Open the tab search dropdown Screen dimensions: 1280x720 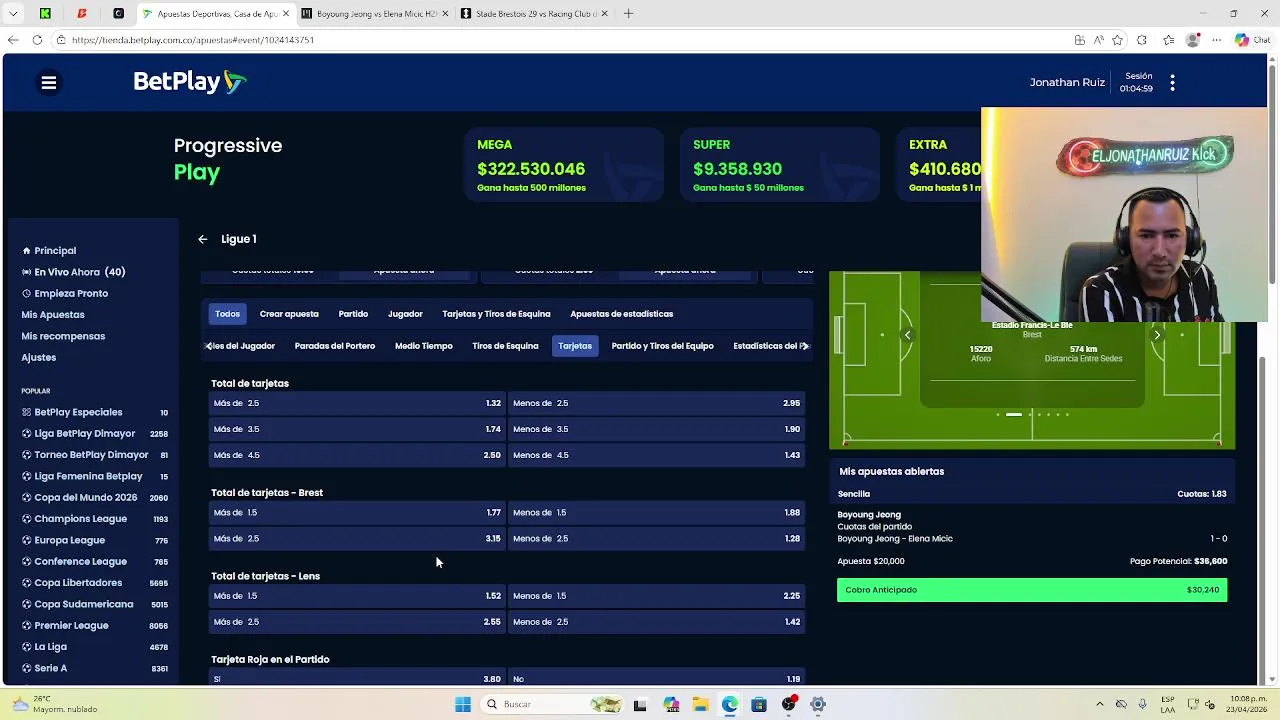[x=13, y=13]
